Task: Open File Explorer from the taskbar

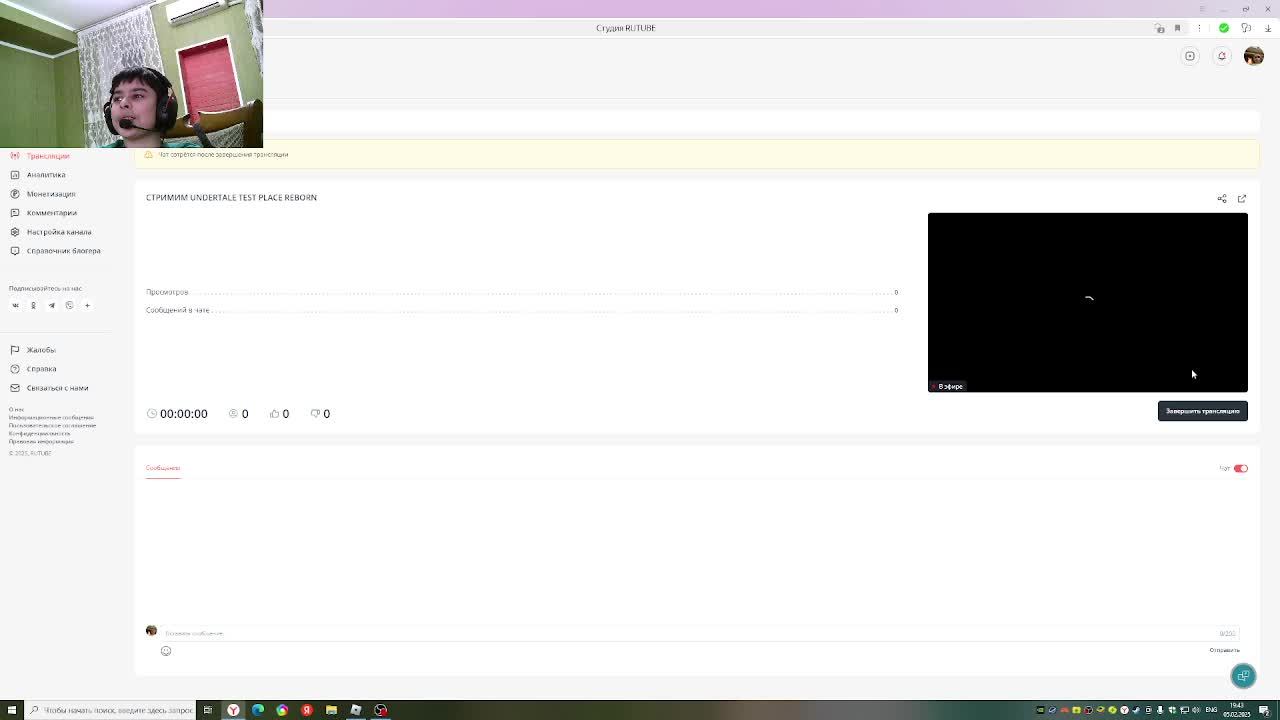Action: point(331,710)
